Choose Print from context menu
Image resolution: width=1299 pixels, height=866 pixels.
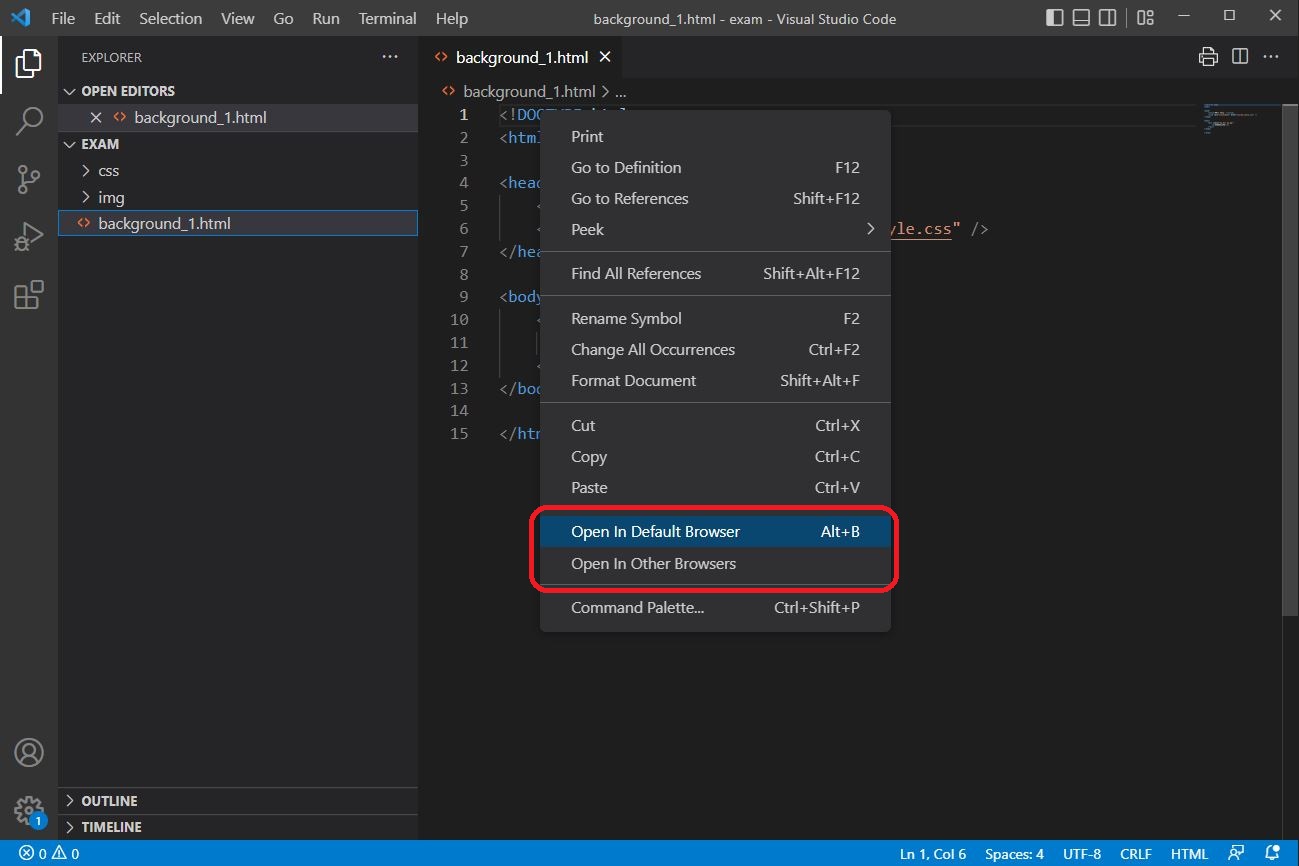[715, 136]
